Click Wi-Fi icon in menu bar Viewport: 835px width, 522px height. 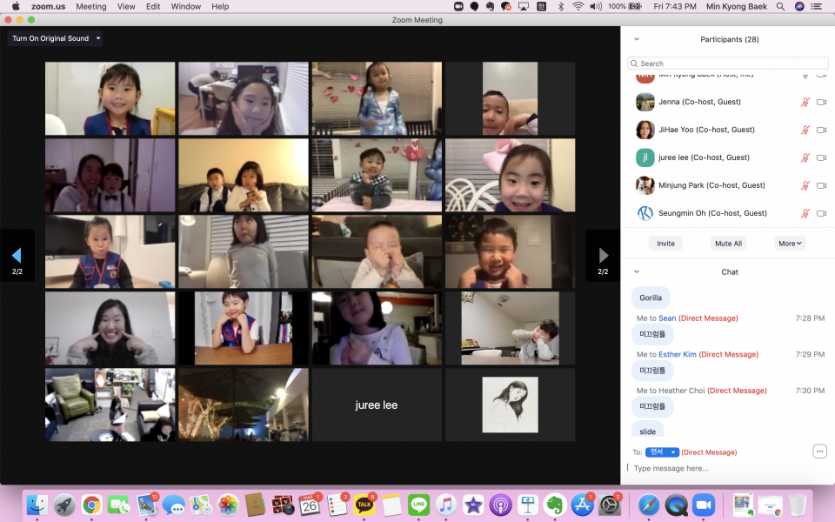[x=578, y=6]
